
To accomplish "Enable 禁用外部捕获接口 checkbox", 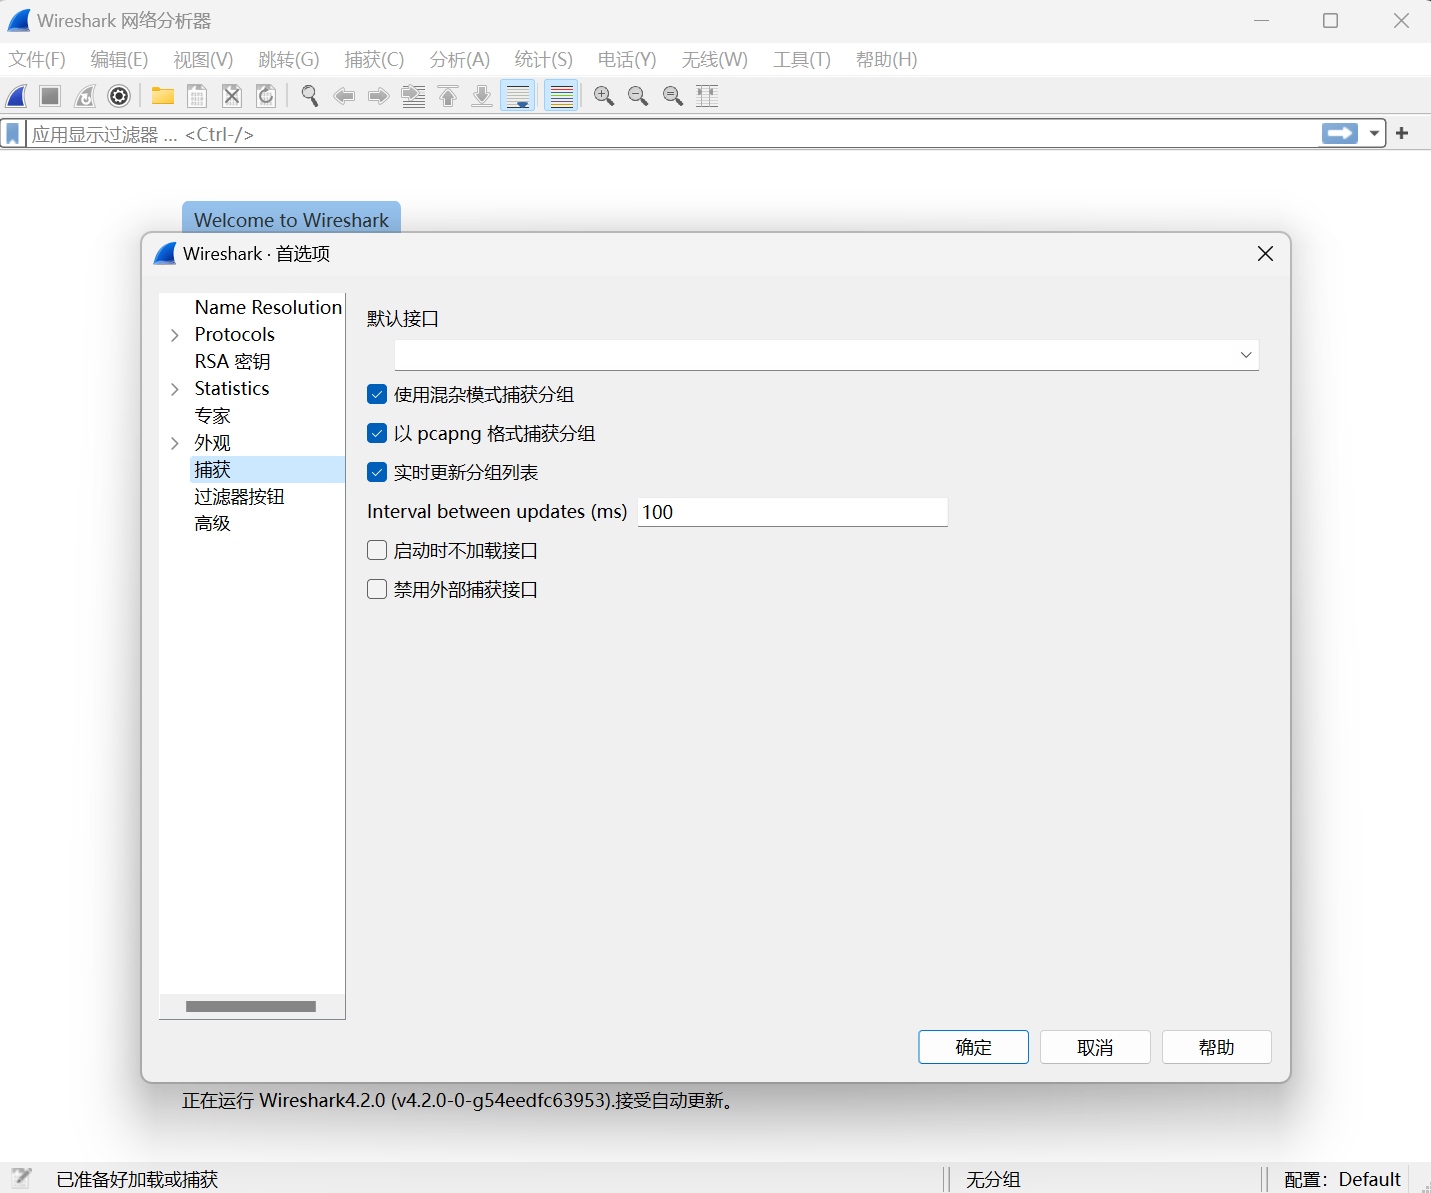I will pos(377,589).
